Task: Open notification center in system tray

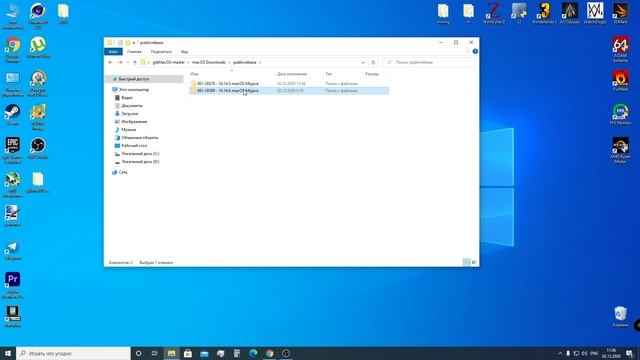Action: pos(629,353)
